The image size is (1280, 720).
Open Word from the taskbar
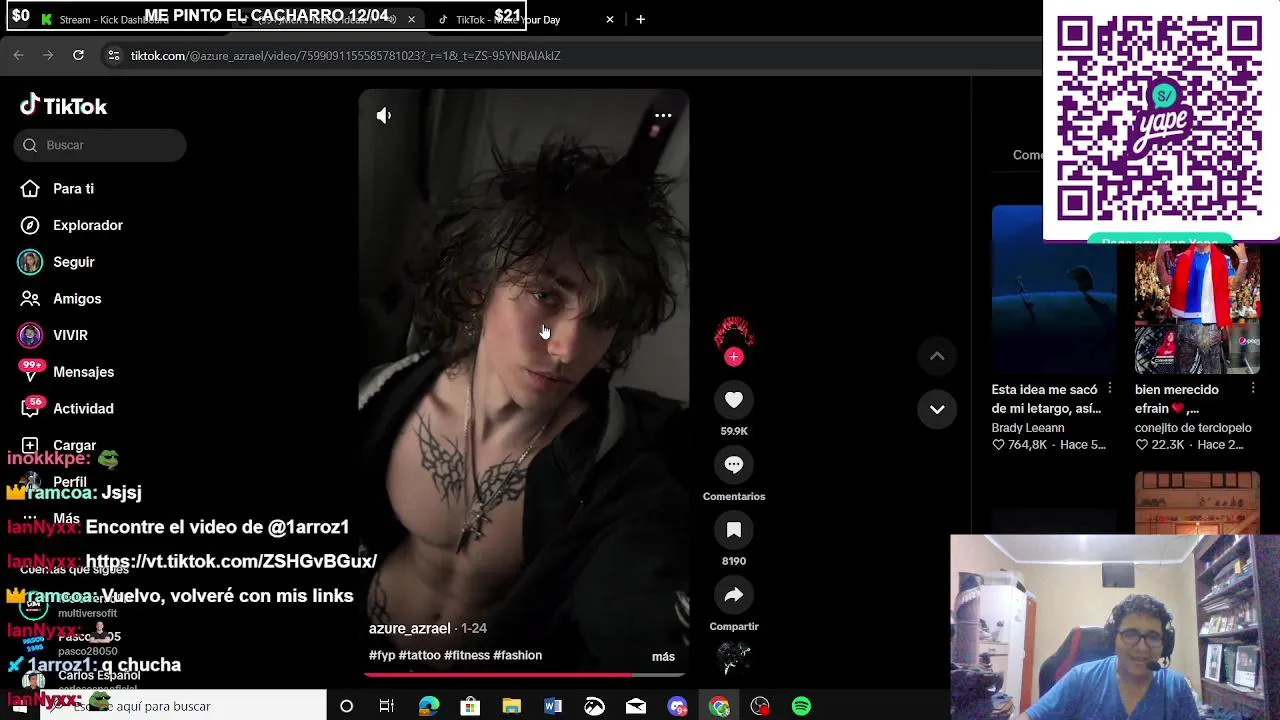pos(553,706)
